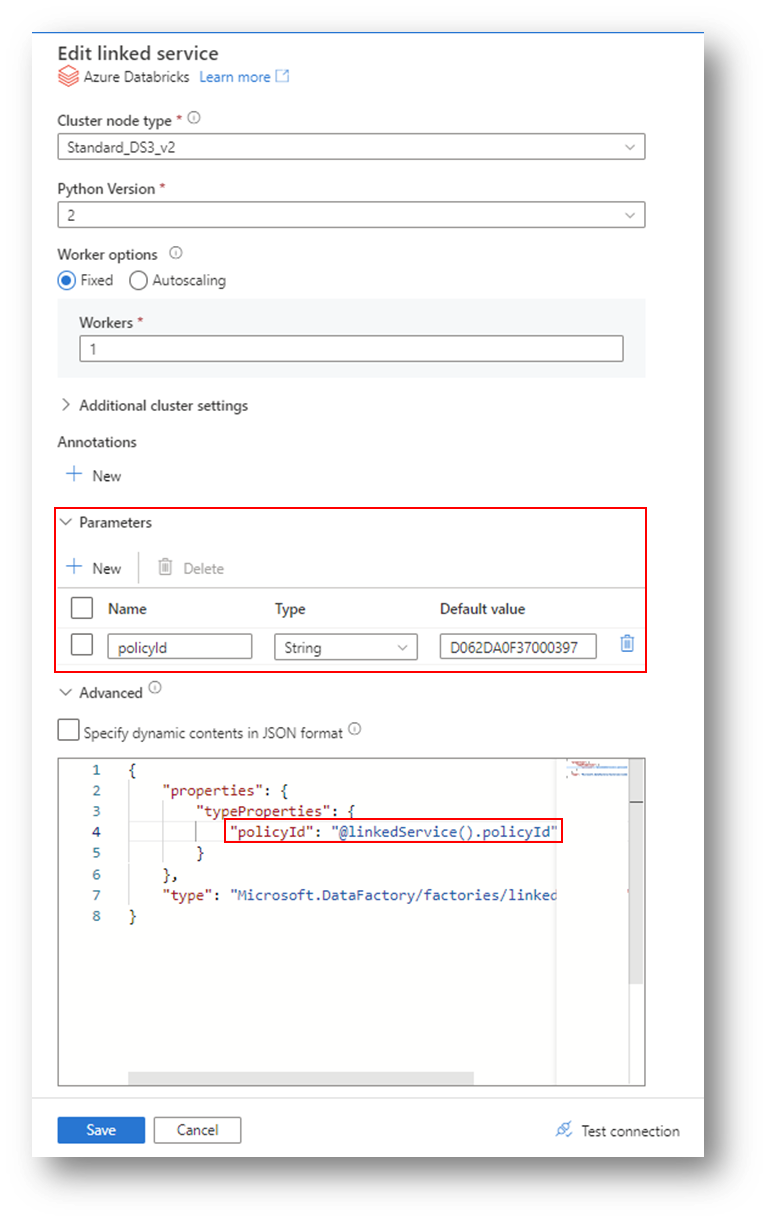Click the "type" key on JSON line 7

click(x=190, y=895)
